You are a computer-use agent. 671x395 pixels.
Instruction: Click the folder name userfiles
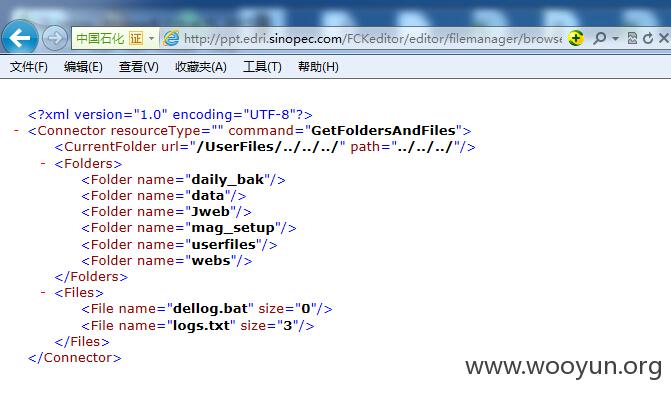223,244
